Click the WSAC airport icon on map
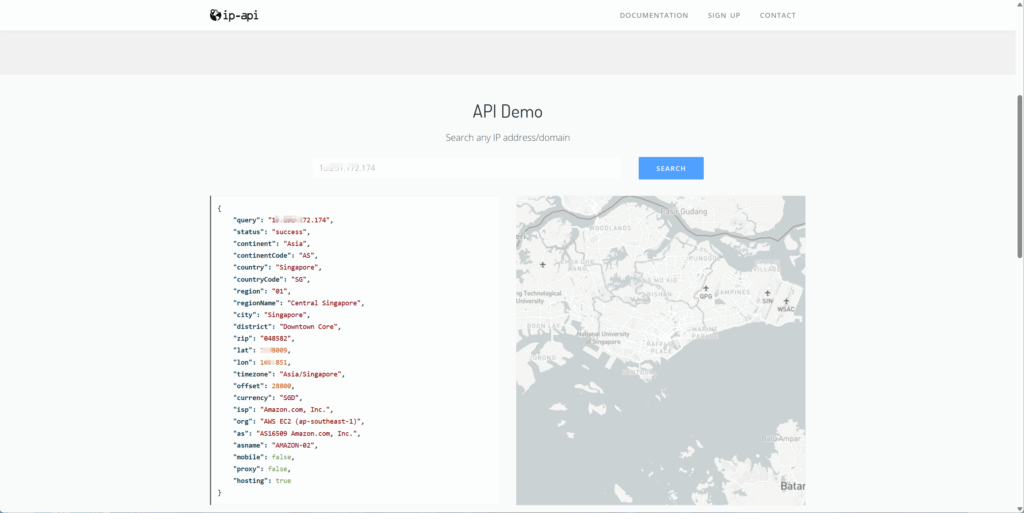Screen dimensions: 1024x513 pyautogui.click(x=786, y=302)
